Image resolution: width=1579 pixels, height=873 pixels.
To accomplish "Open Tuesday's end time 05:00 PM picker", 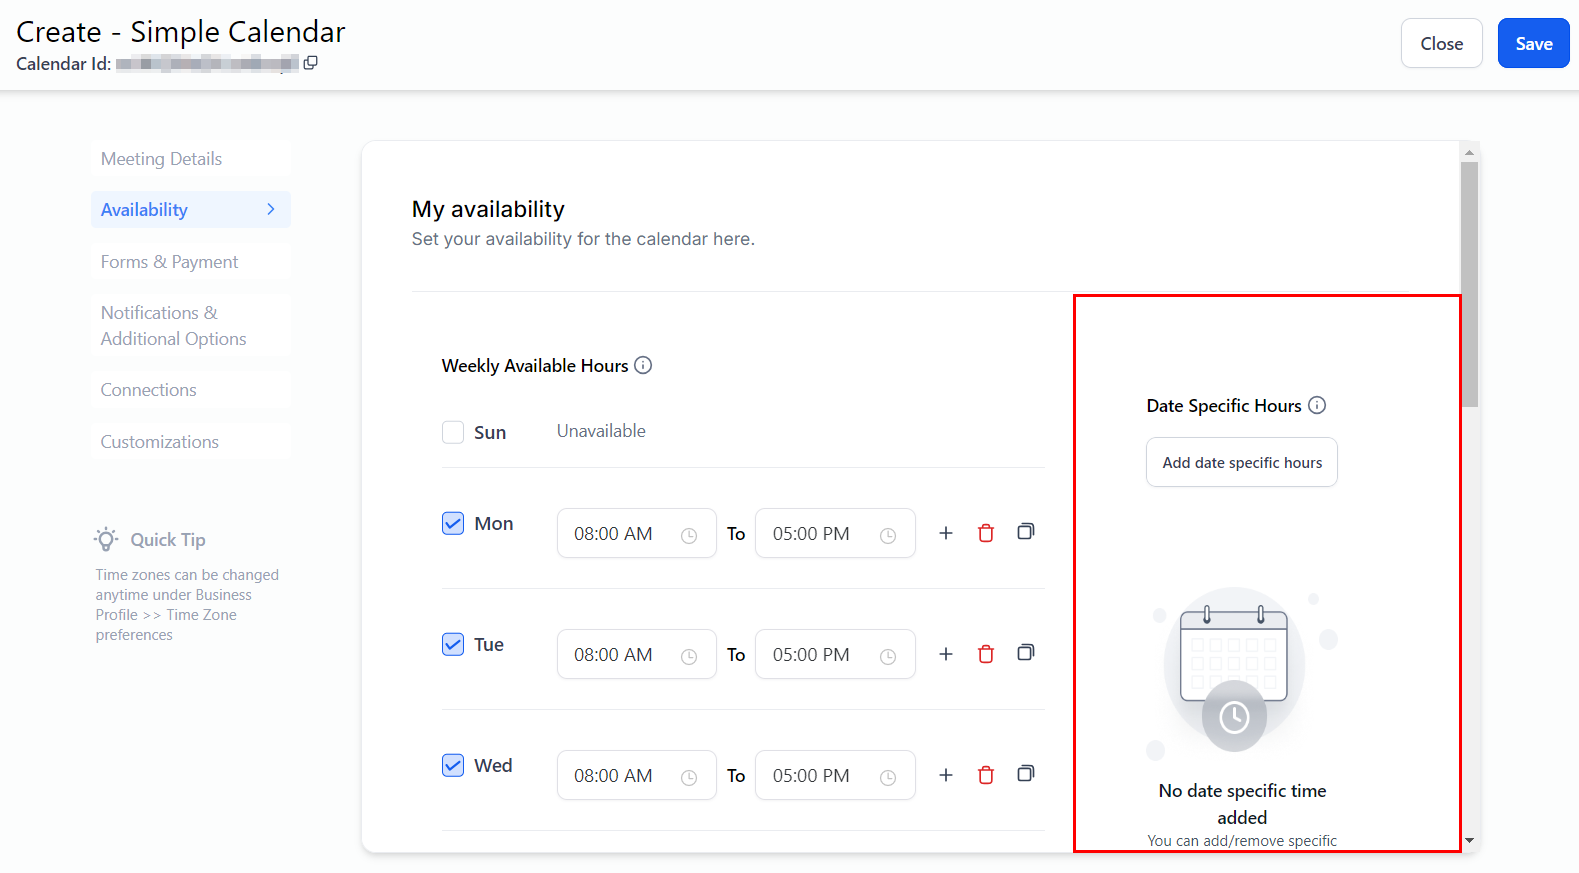I will coord(834,654).
